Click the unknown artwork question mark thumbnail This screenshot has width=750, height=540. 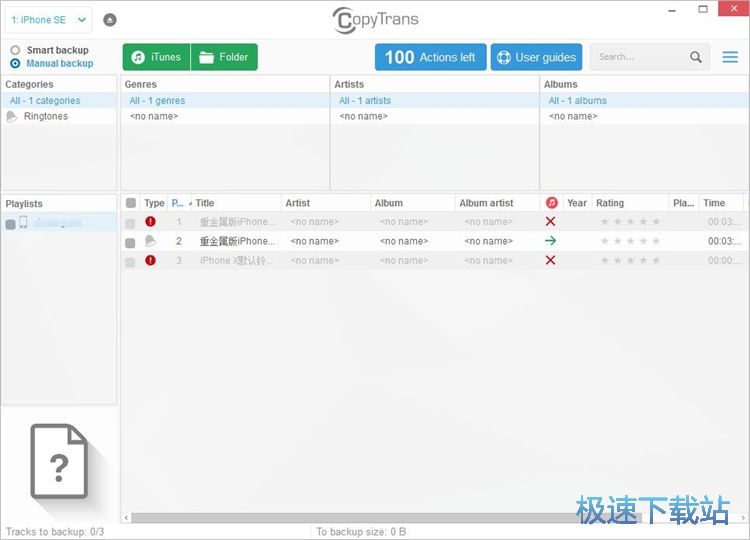coord(59,462)
